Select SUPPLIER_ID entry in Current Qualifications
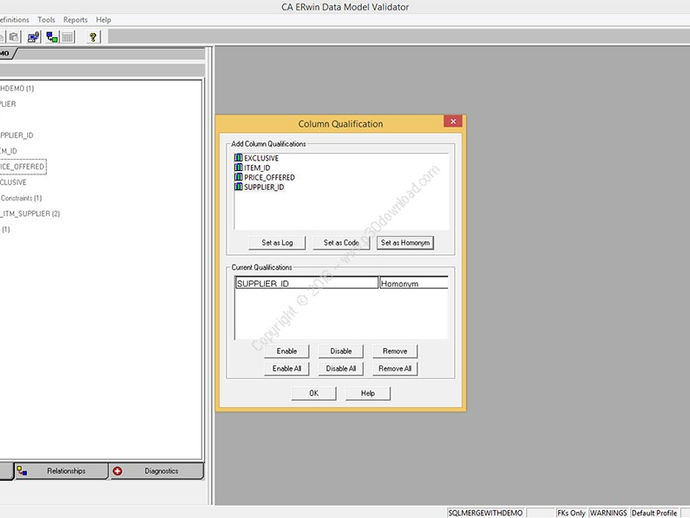This screenshot has width=690, height=518. tap(307, 283)
